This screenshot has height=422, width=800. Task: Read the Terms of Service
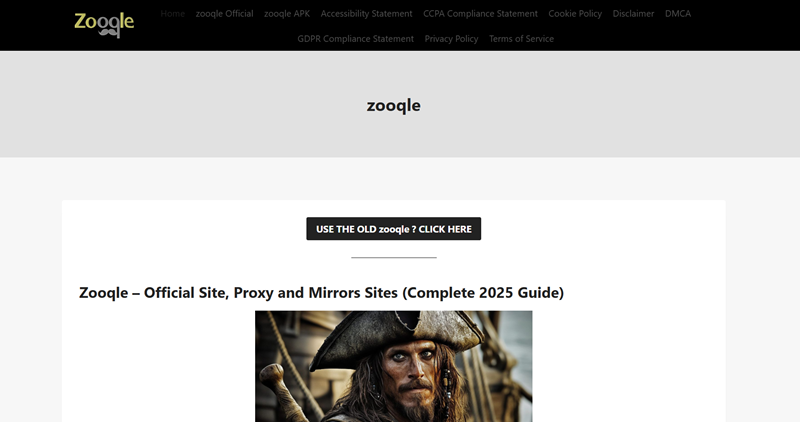coord(521,39)
